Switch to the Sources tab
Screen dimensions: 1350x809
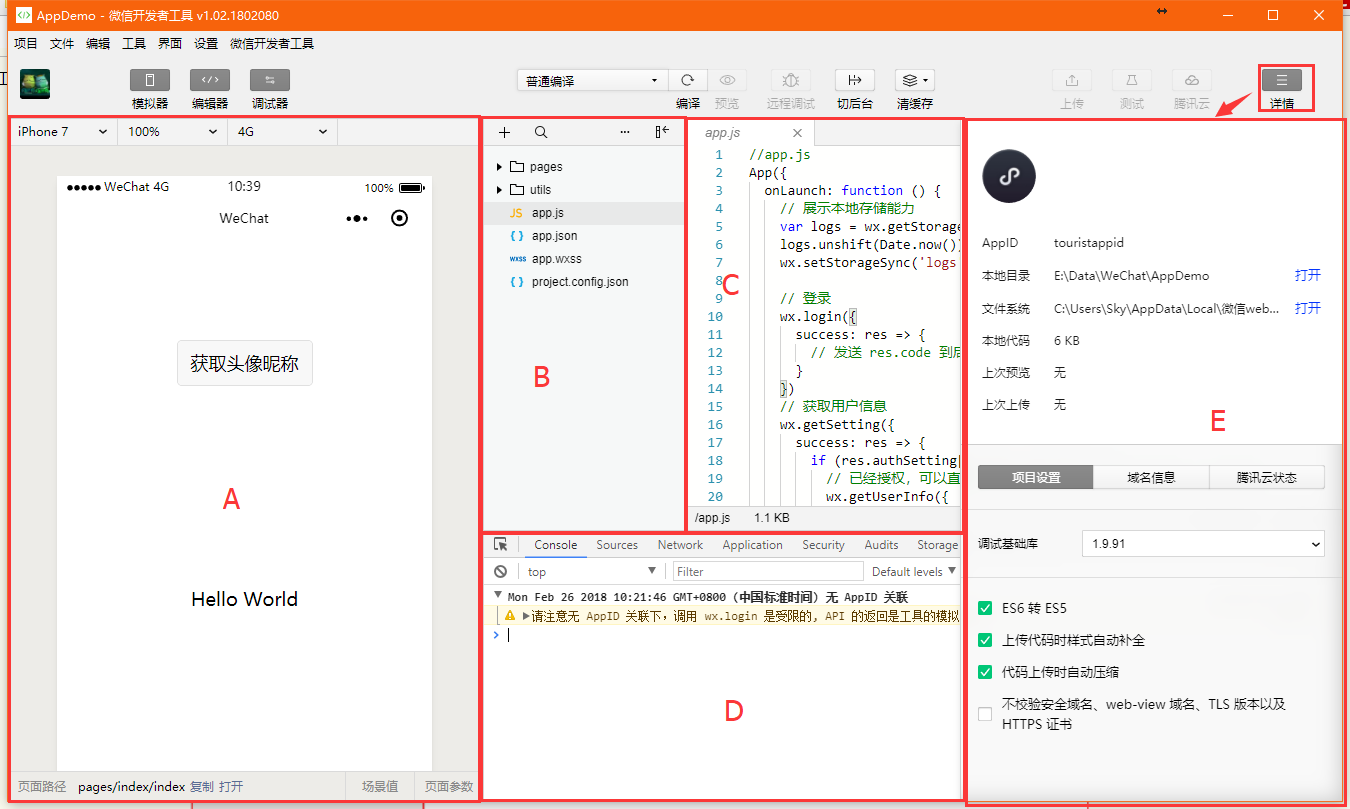(x=617, y=545)
